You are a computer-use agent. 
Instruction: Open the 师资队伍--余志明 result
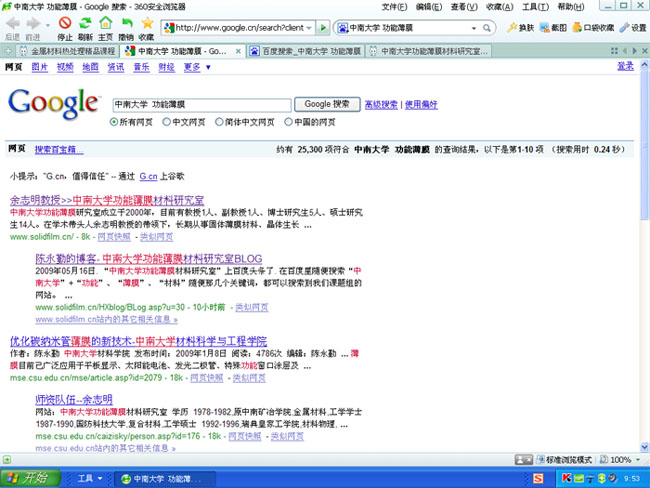[74, 400]
